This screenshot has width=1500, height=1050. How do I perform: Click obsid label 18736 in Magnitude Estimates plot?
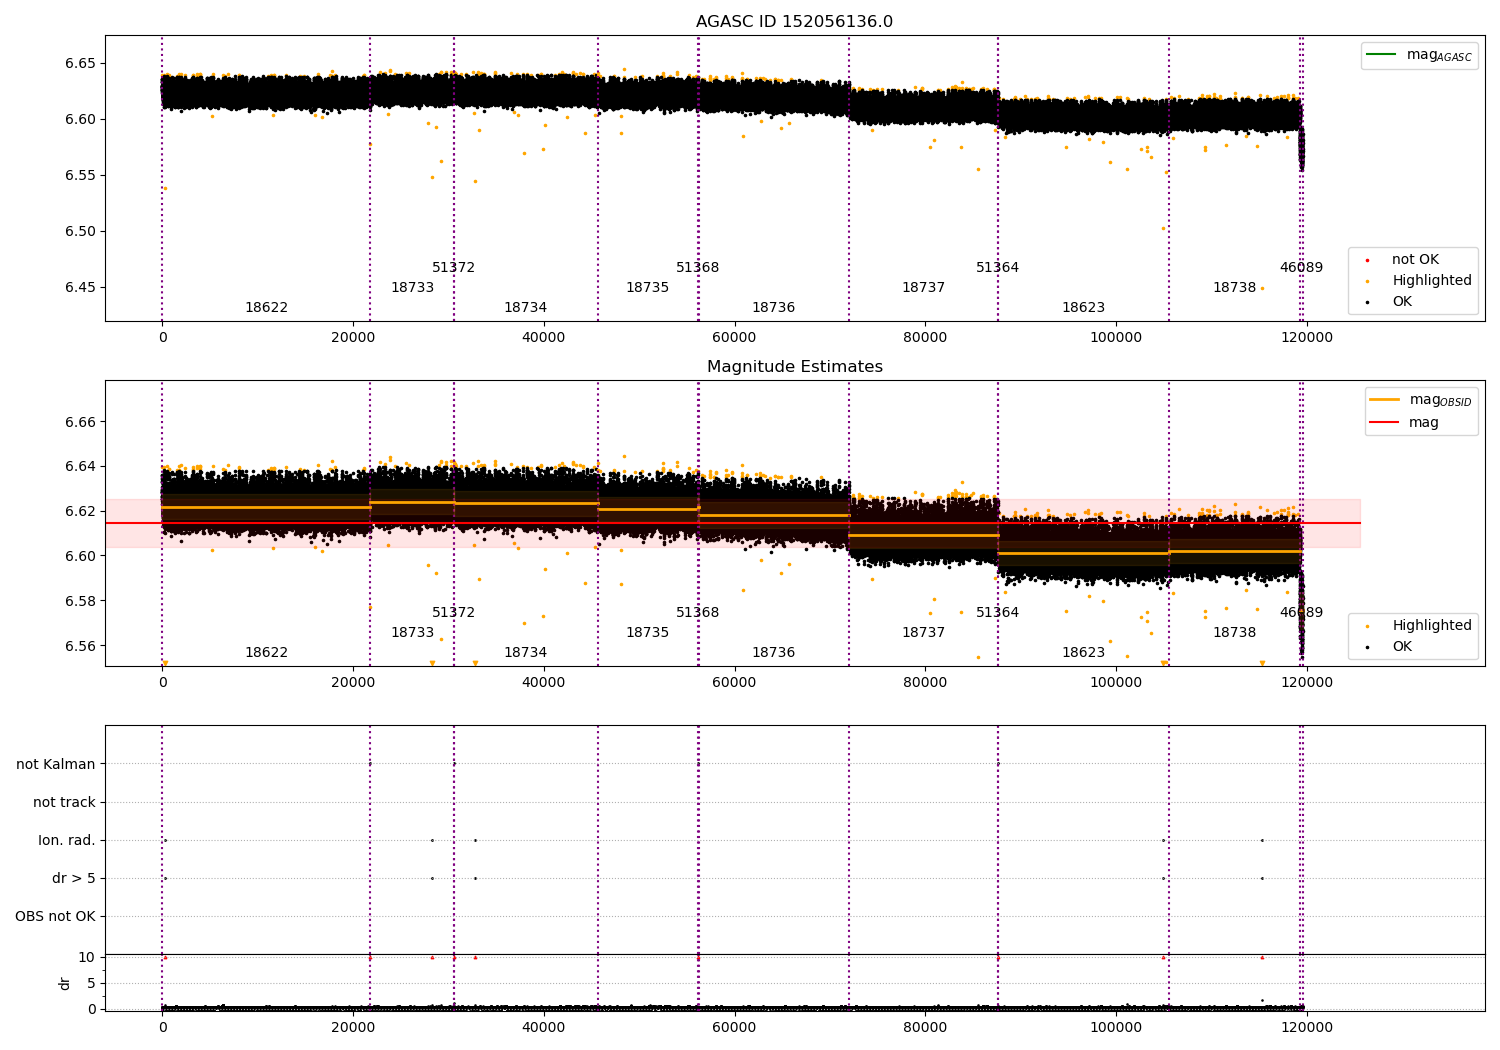coord(773,653)
